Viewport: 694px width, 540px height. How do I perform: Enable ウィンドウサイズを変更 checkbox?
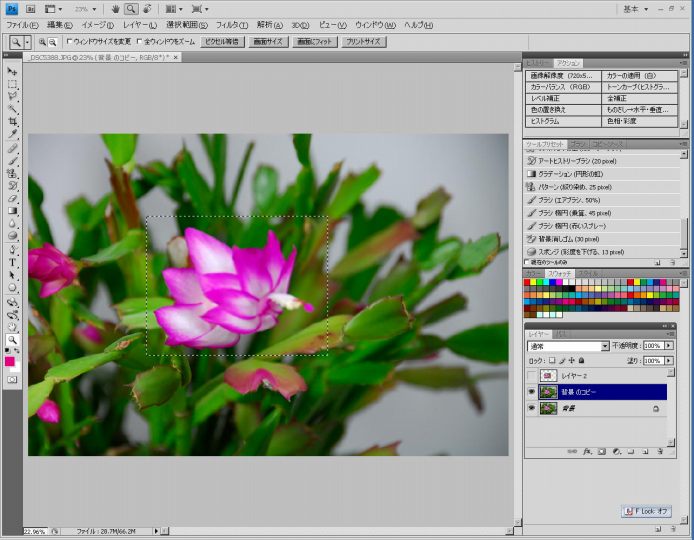click(69, 42)
